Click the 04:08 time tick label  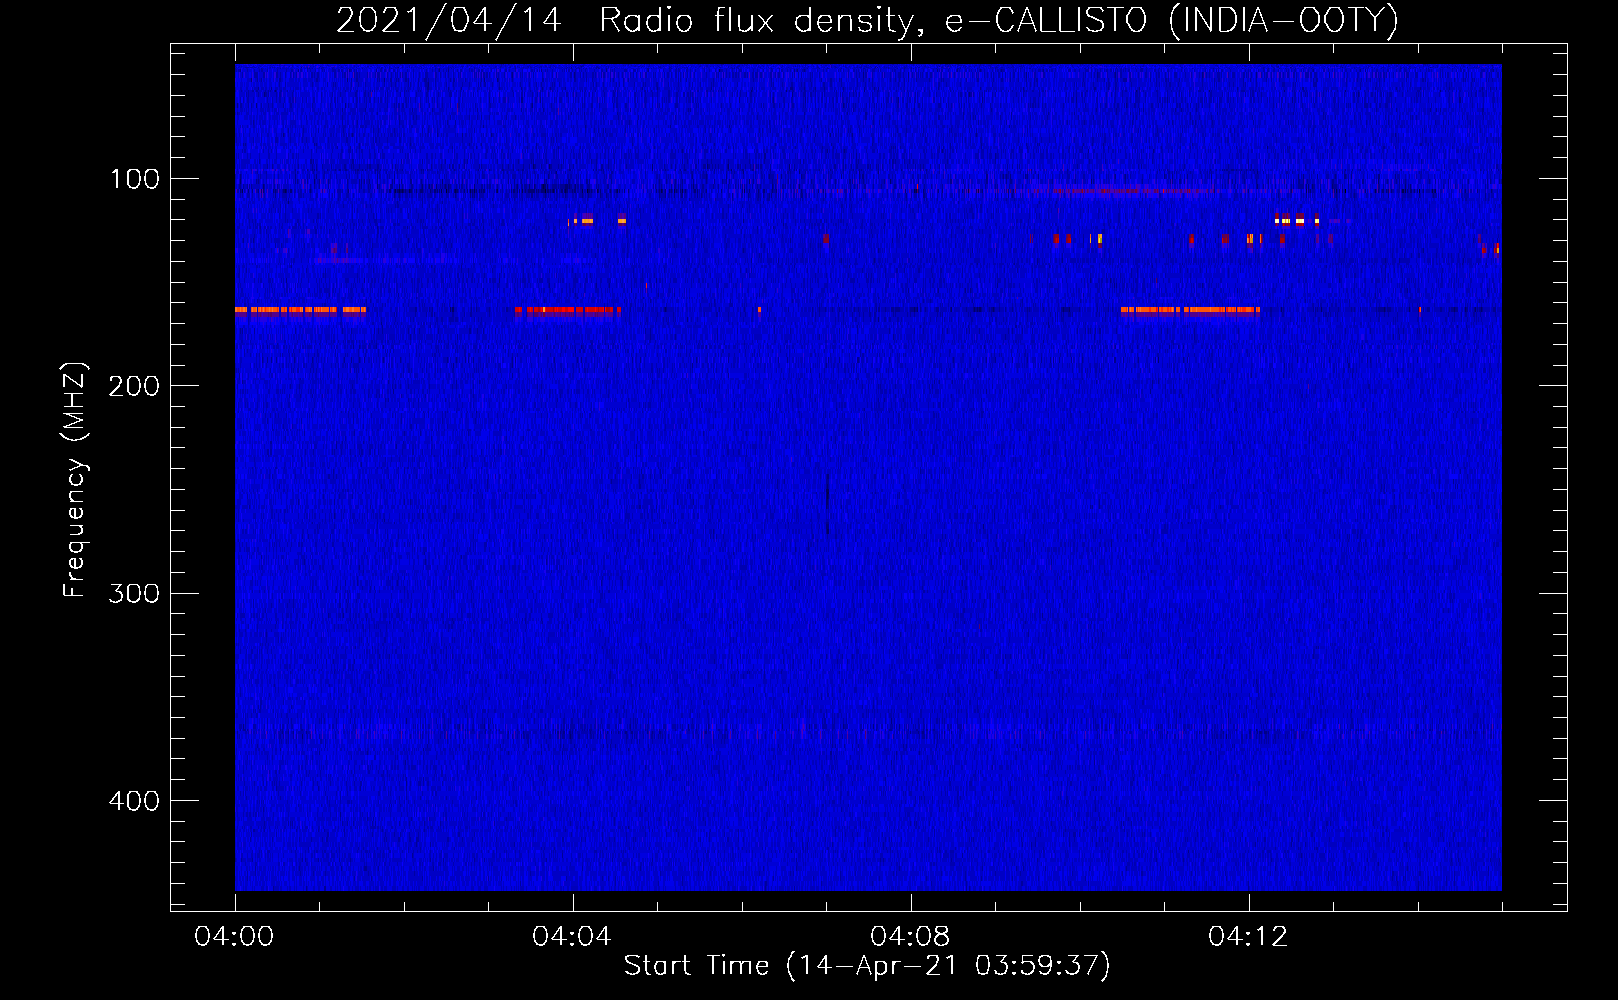[x=910, y=936]
